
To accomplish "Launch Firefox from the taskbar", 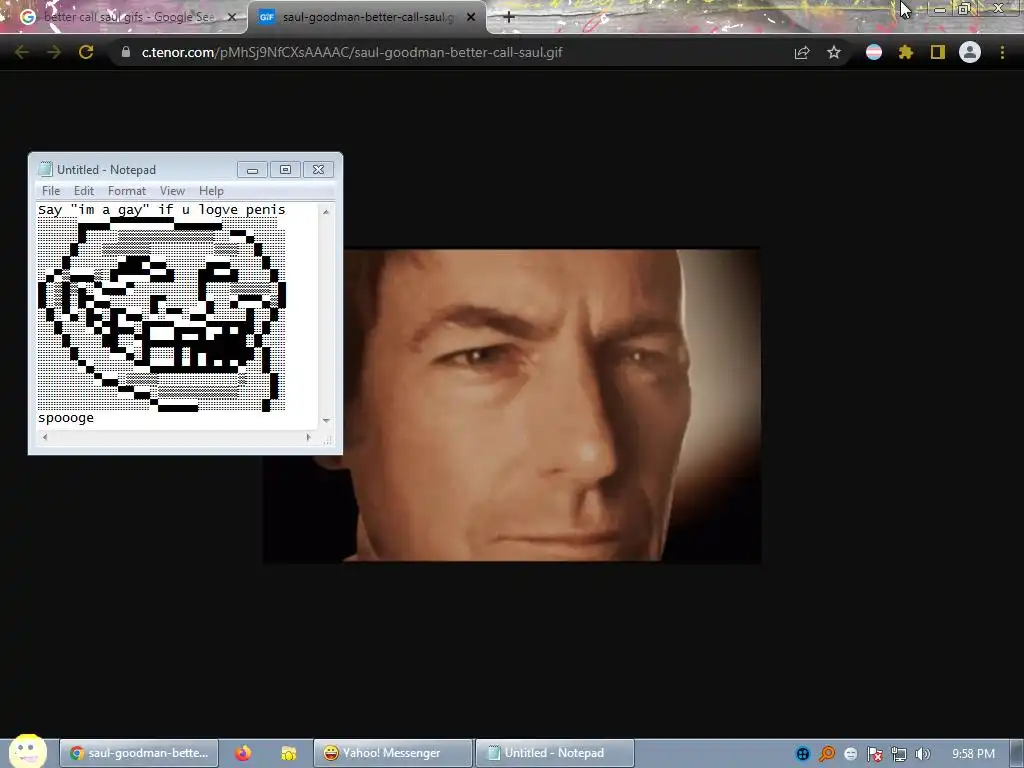I will pos(243,753).
